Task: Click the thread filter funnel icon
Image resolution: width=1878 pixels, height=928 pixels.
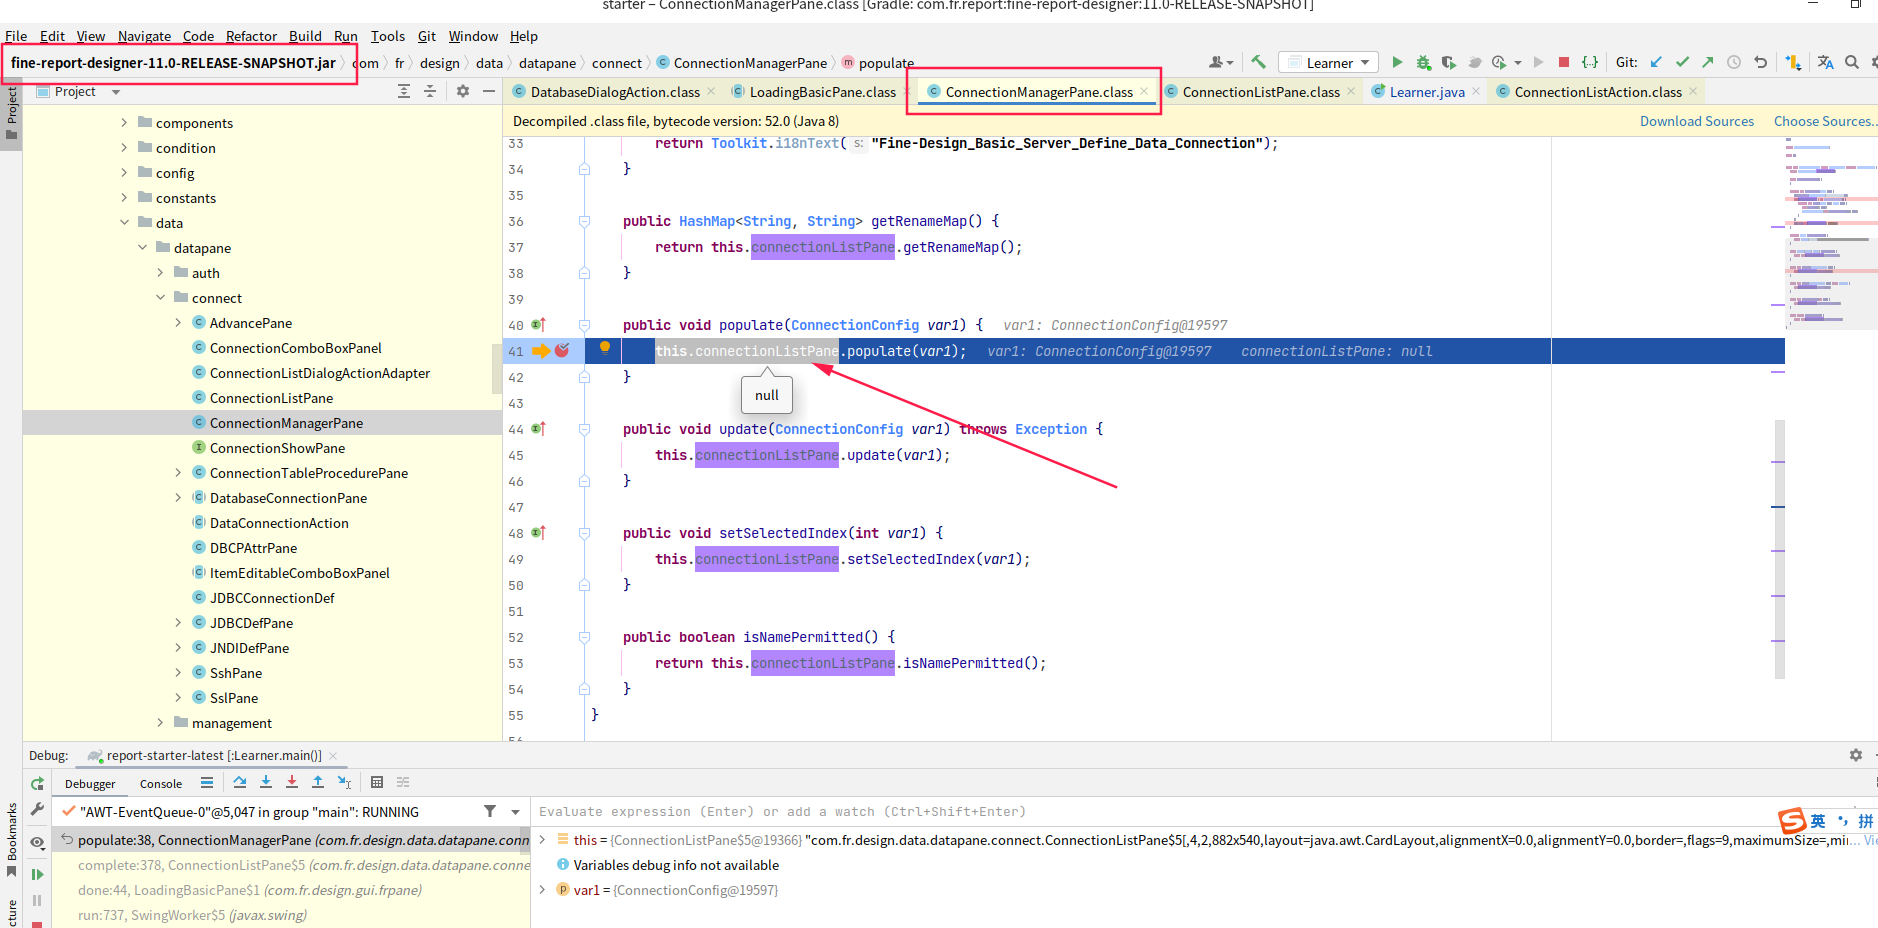Action: tap(490, 811)
